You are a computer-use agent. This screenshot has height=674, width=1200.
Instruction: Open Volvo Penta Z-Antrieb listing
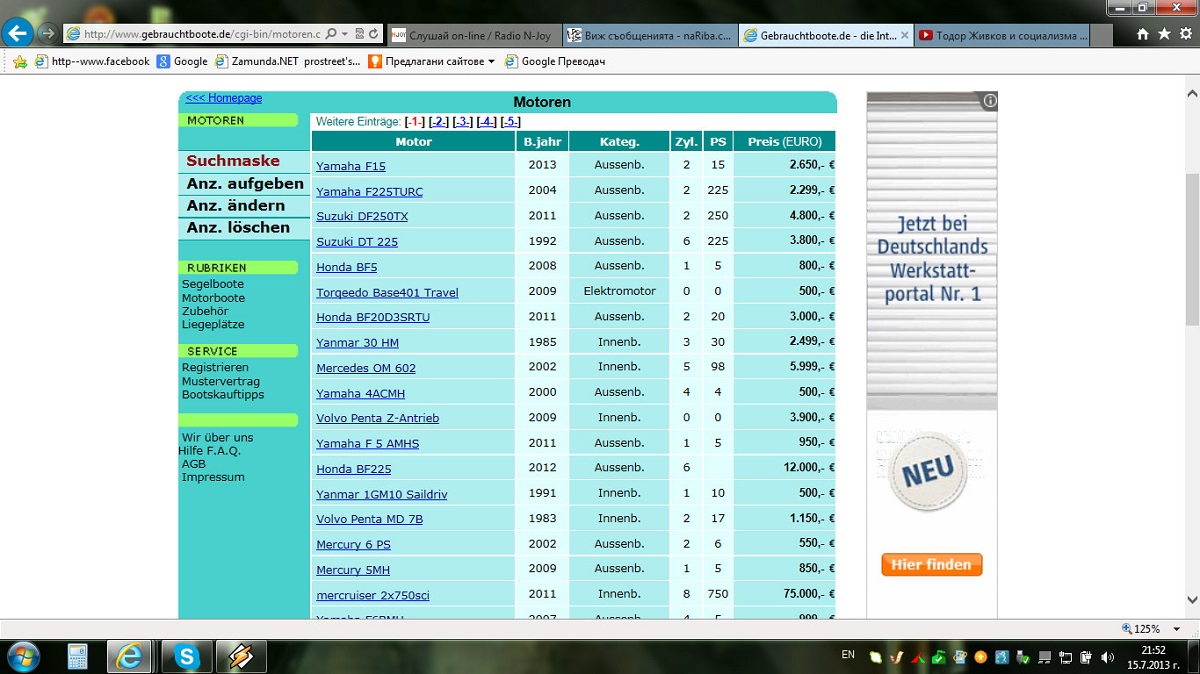tap(378, 418)
